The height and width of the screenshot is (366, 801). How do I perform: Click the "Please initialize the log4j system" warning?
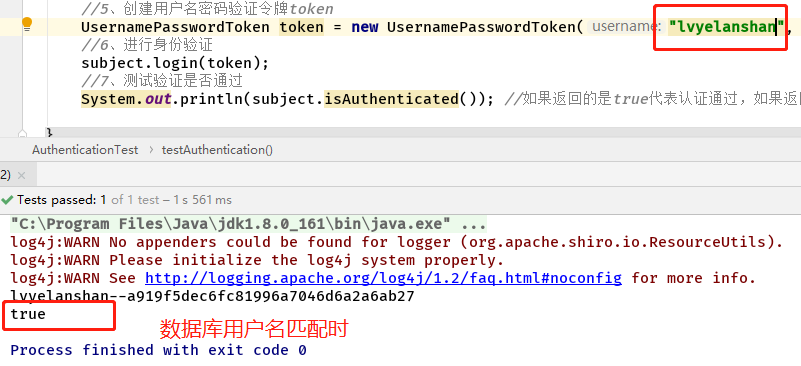tap(257, 260)
